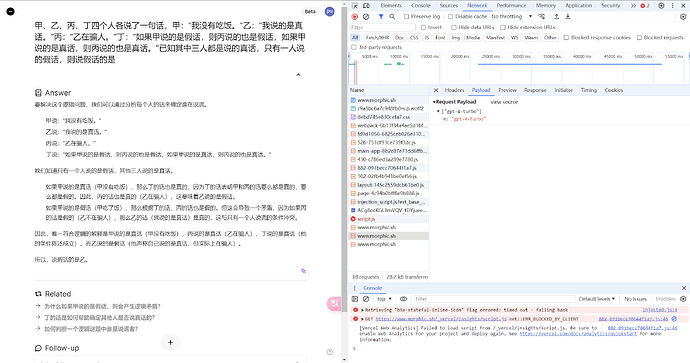The width and height of the screenshot is (690, 363).
Task: Click the red error count badge
Action: point(645,6)
